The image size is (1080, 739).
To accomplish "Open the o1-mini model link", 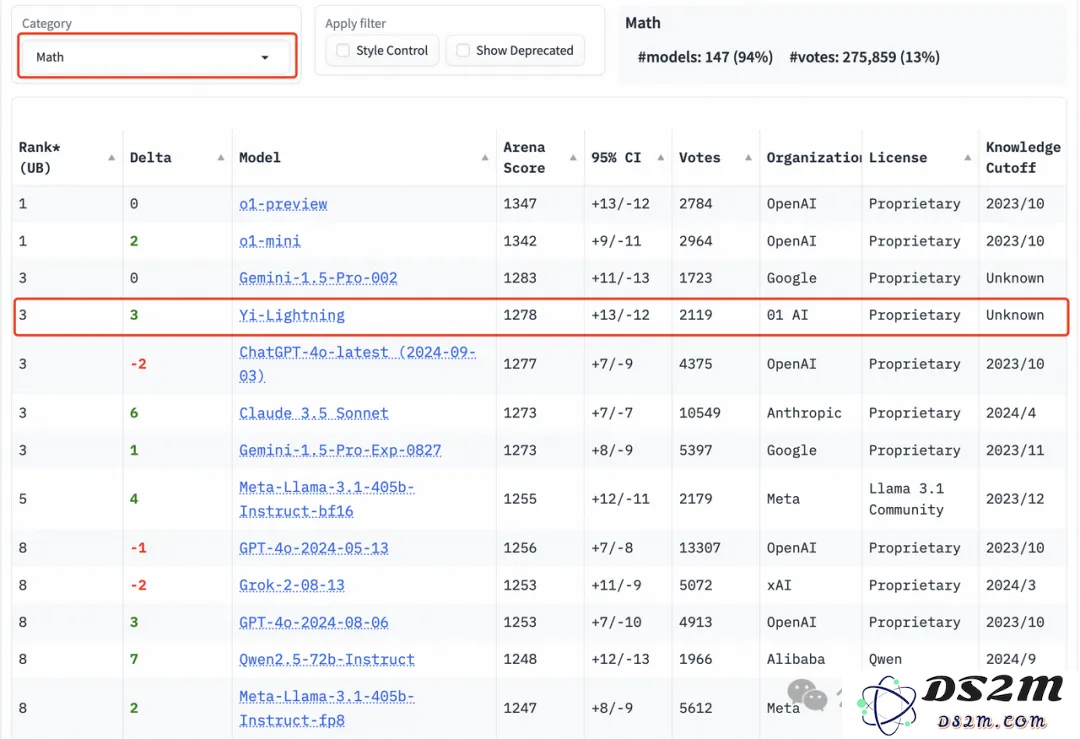I will pyautogui.click(x=269, y=241).
